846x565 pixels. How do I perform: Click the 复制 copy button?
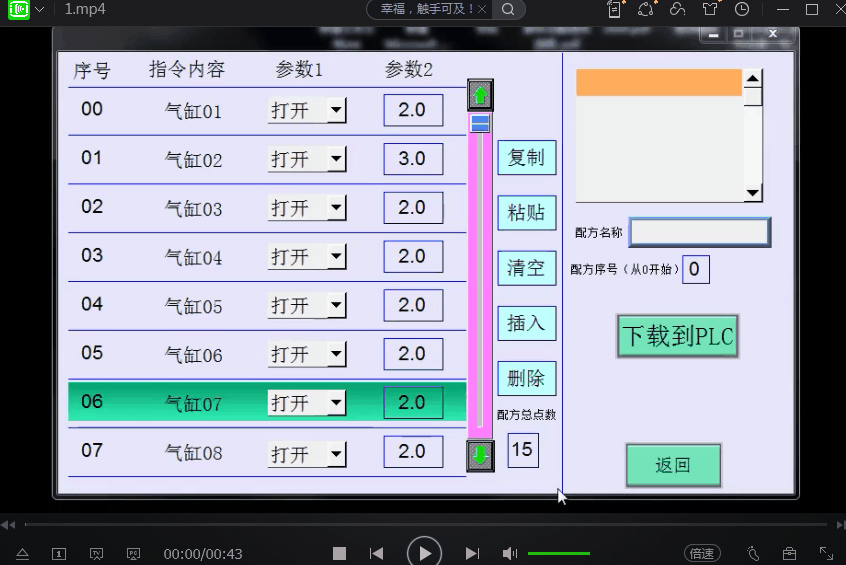click(526, 158)
